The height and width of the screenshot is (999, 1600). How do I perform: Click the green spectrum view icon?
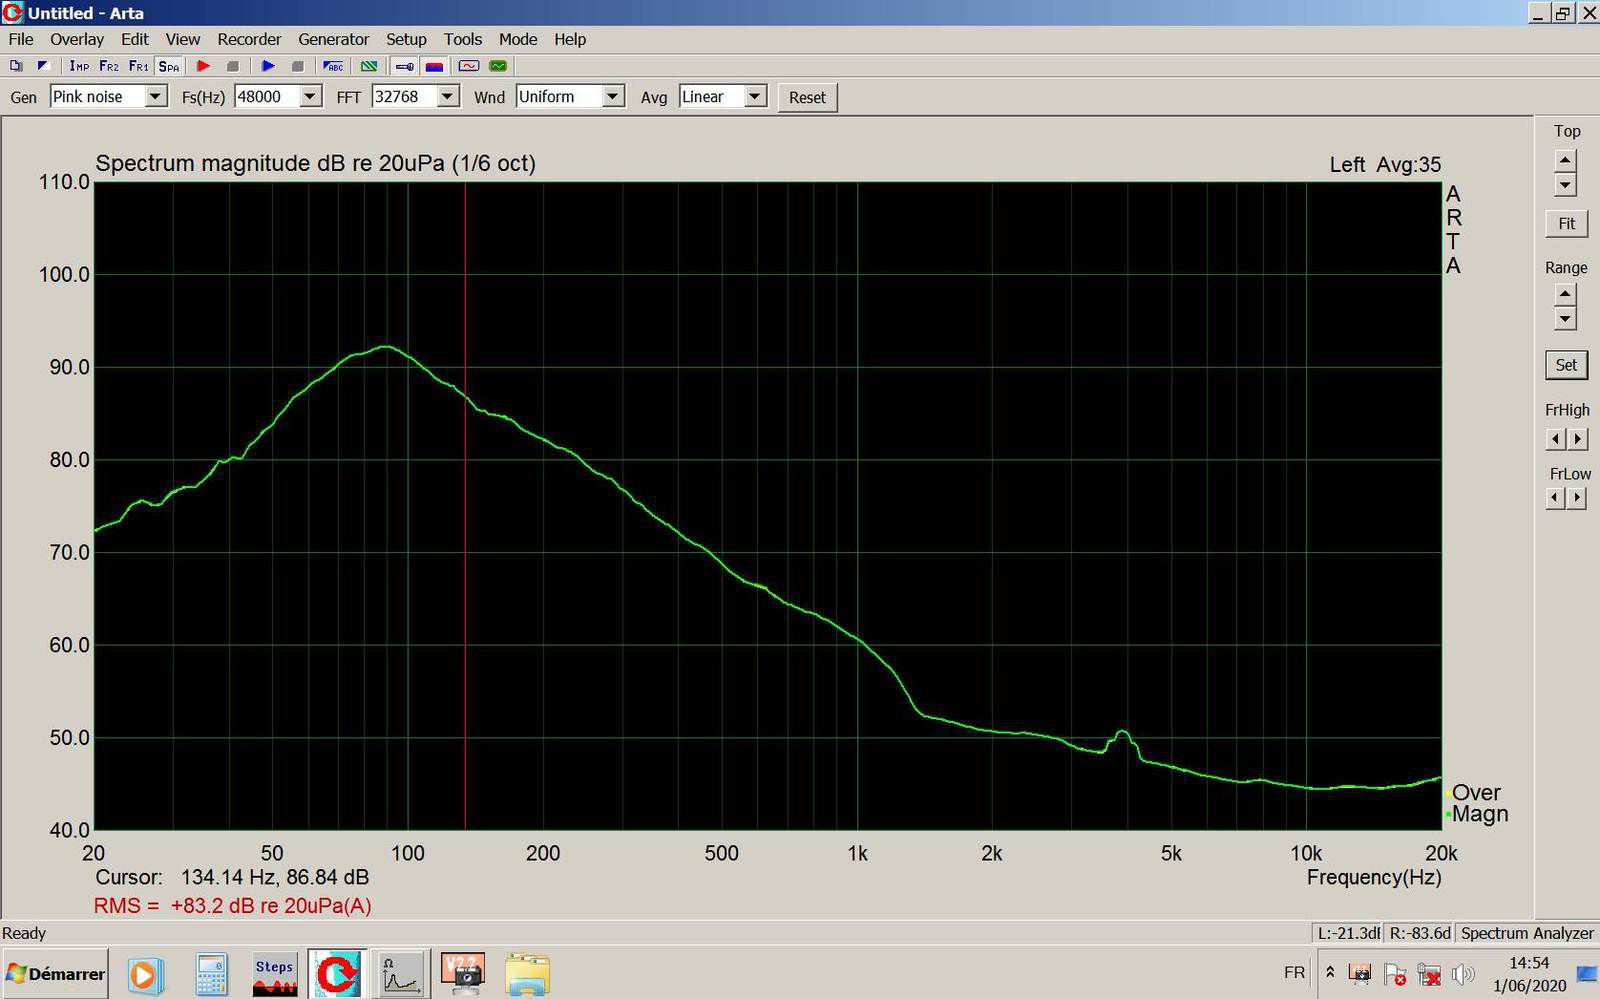pyautogui.click(x=498, y=66)
